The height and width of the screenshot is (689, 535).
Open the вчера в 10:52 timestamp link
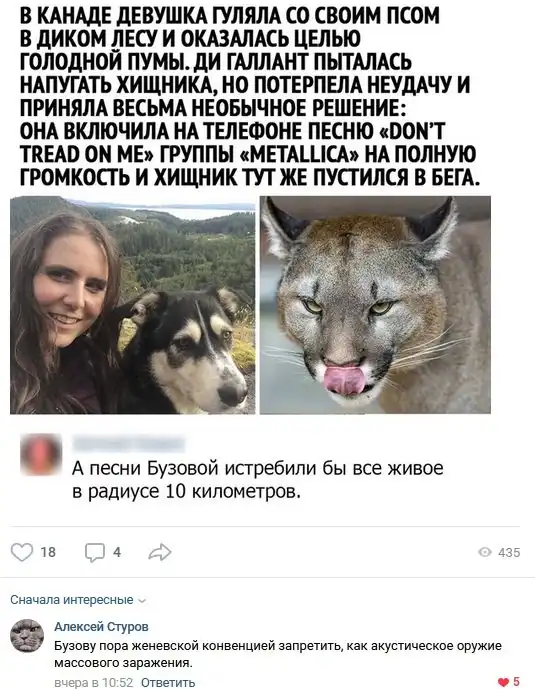(x=93, y=682)
